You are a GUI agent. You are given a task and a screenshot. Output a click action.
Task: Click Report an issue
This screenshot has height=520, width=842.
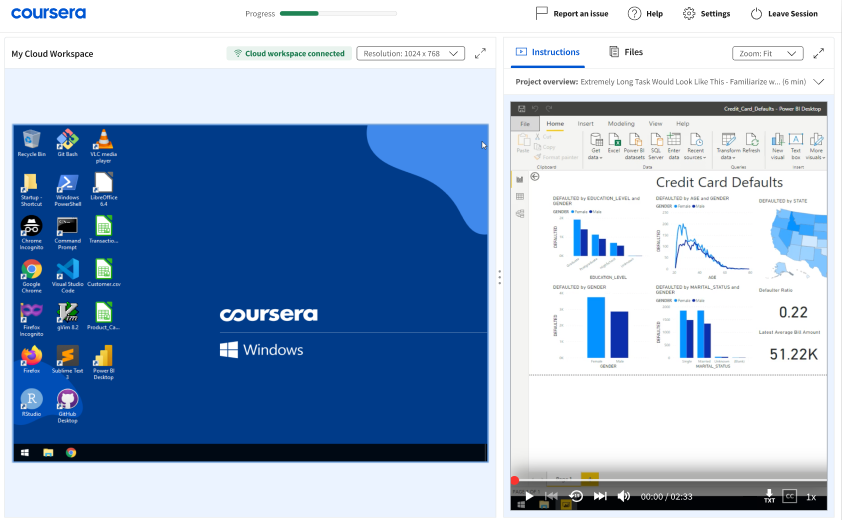(572, 14)
